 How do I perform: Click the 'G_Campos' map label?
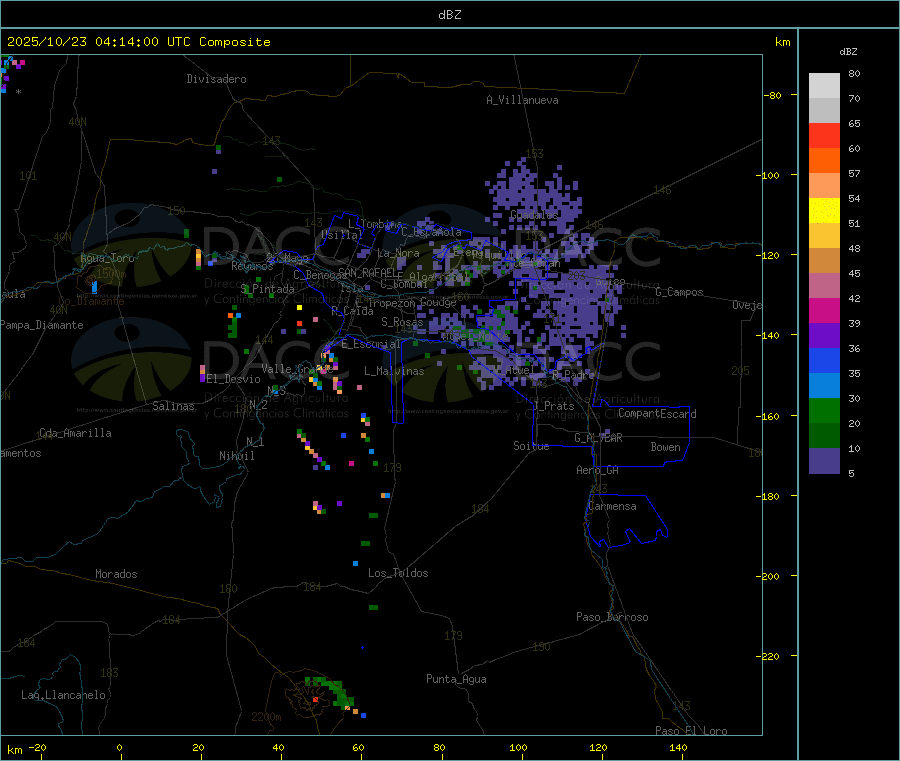(680, 292)
